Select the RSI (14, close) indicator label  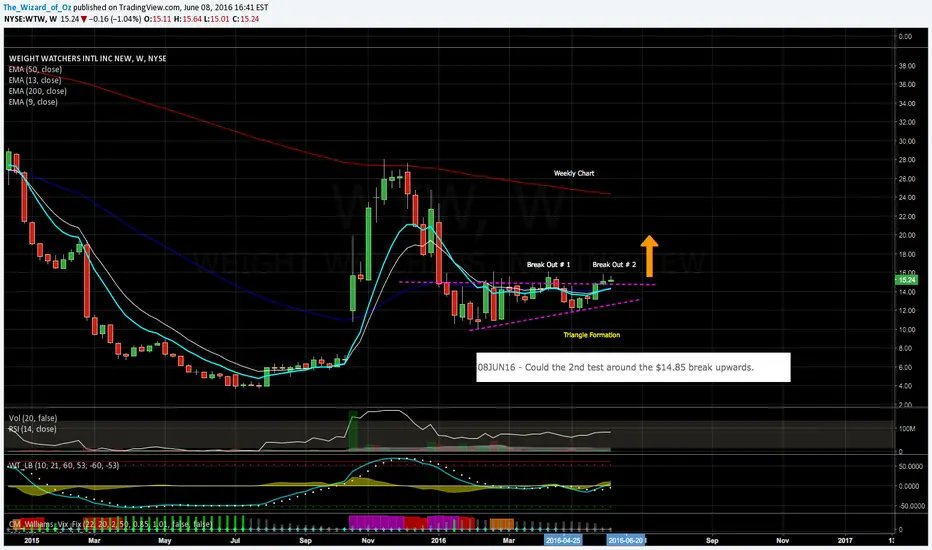[32, 429]
